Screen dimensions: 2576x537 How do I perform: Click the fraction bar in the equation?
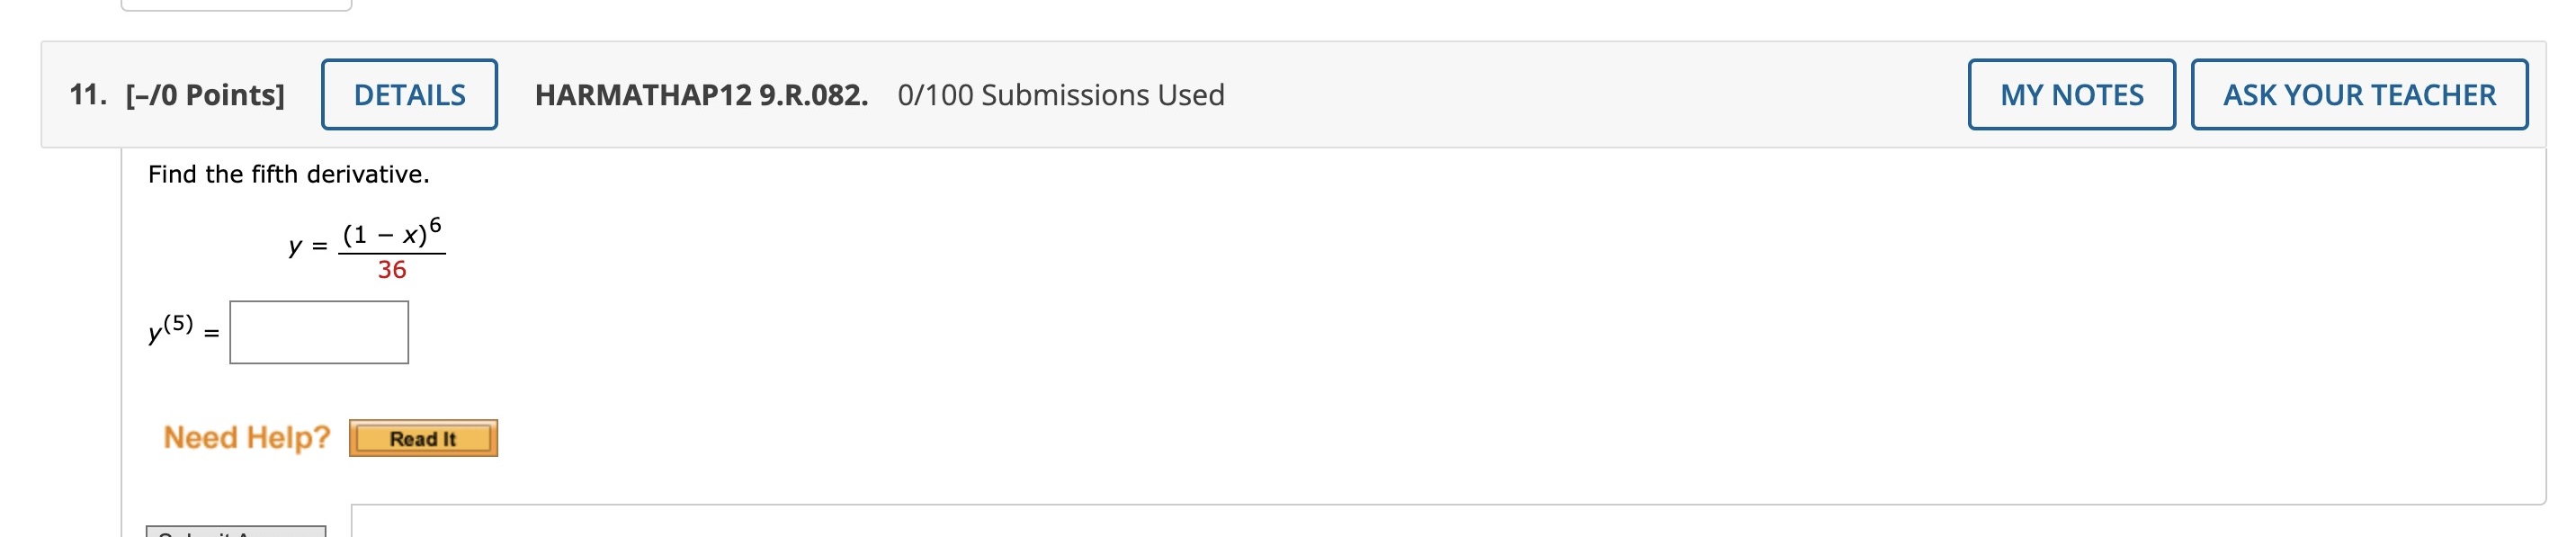(x=392, y=253)
